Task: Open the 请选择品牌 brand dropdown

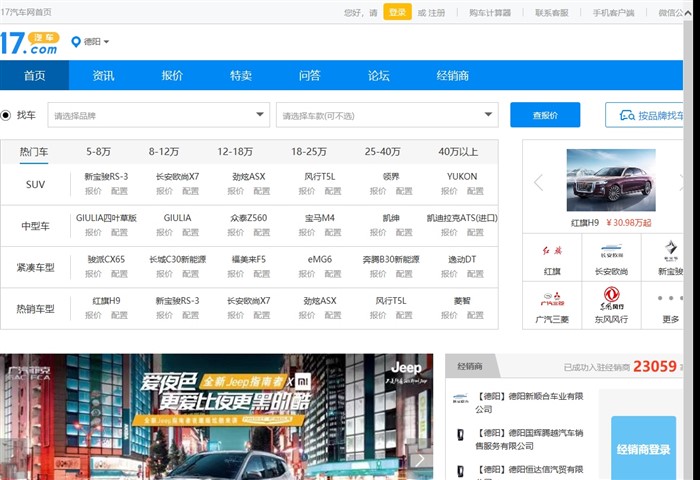Action: pos(158,115)
